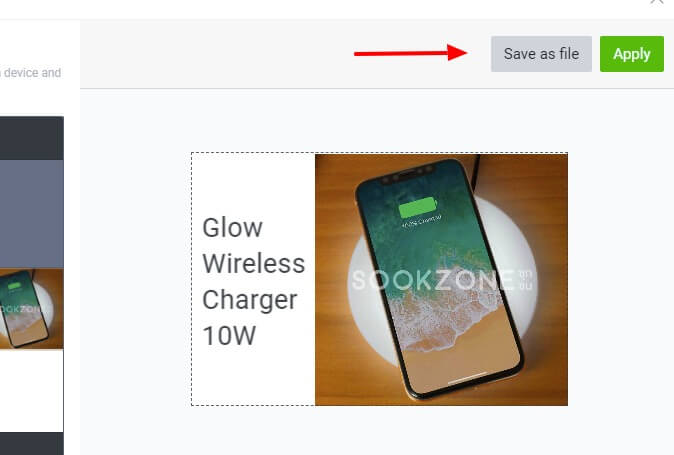Click the blue-gray area of left preview
Viewport: 674px width, 455px height.
tap(32, 214)
